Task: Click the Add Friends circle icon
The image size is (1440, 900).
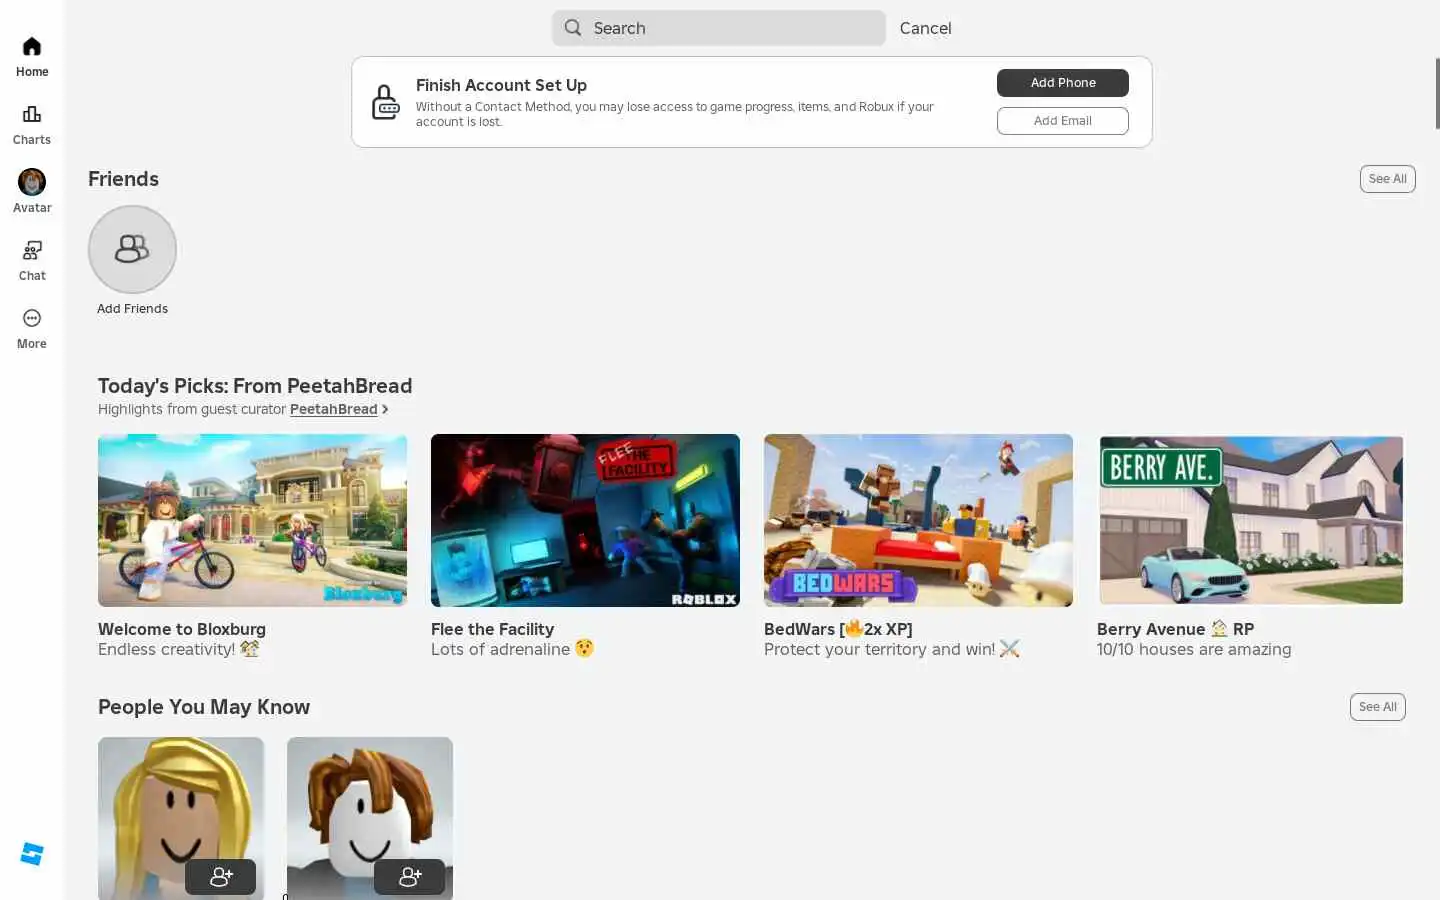Action: (x=132, y=249)
